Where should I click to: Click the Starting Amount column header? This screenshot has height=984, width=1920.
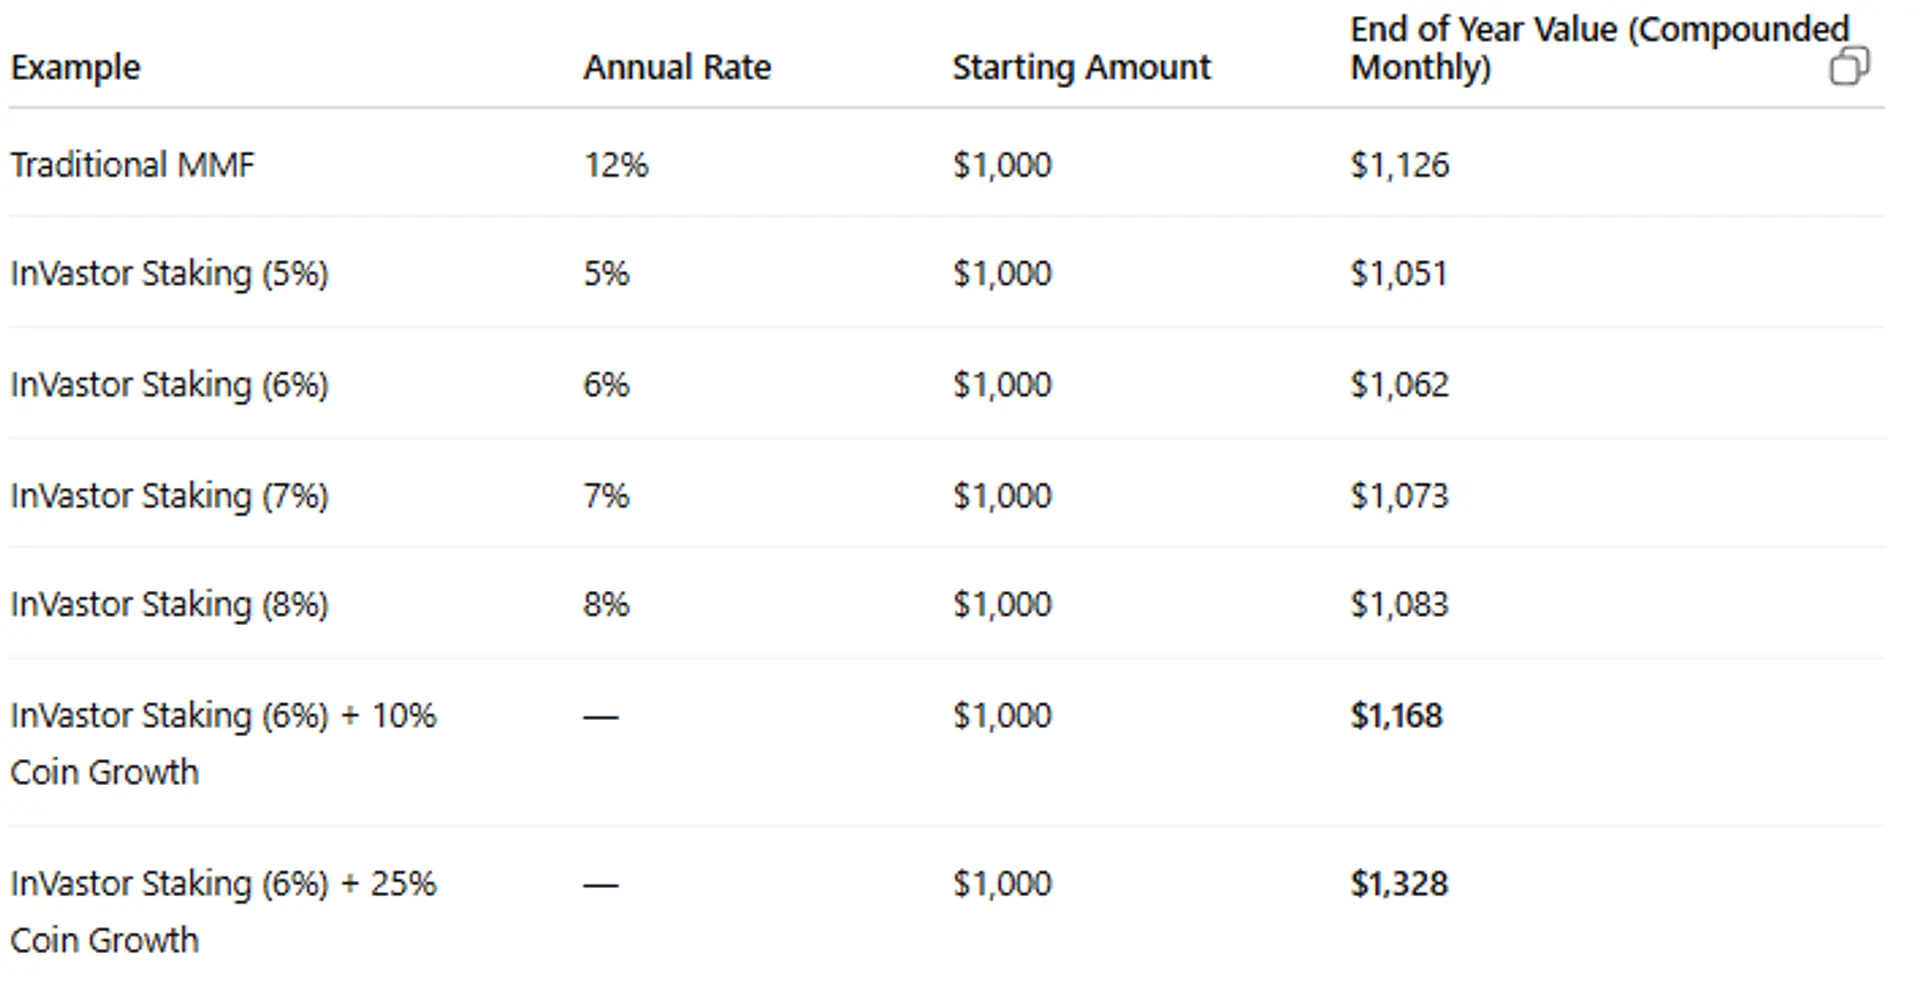[1081, 67]
